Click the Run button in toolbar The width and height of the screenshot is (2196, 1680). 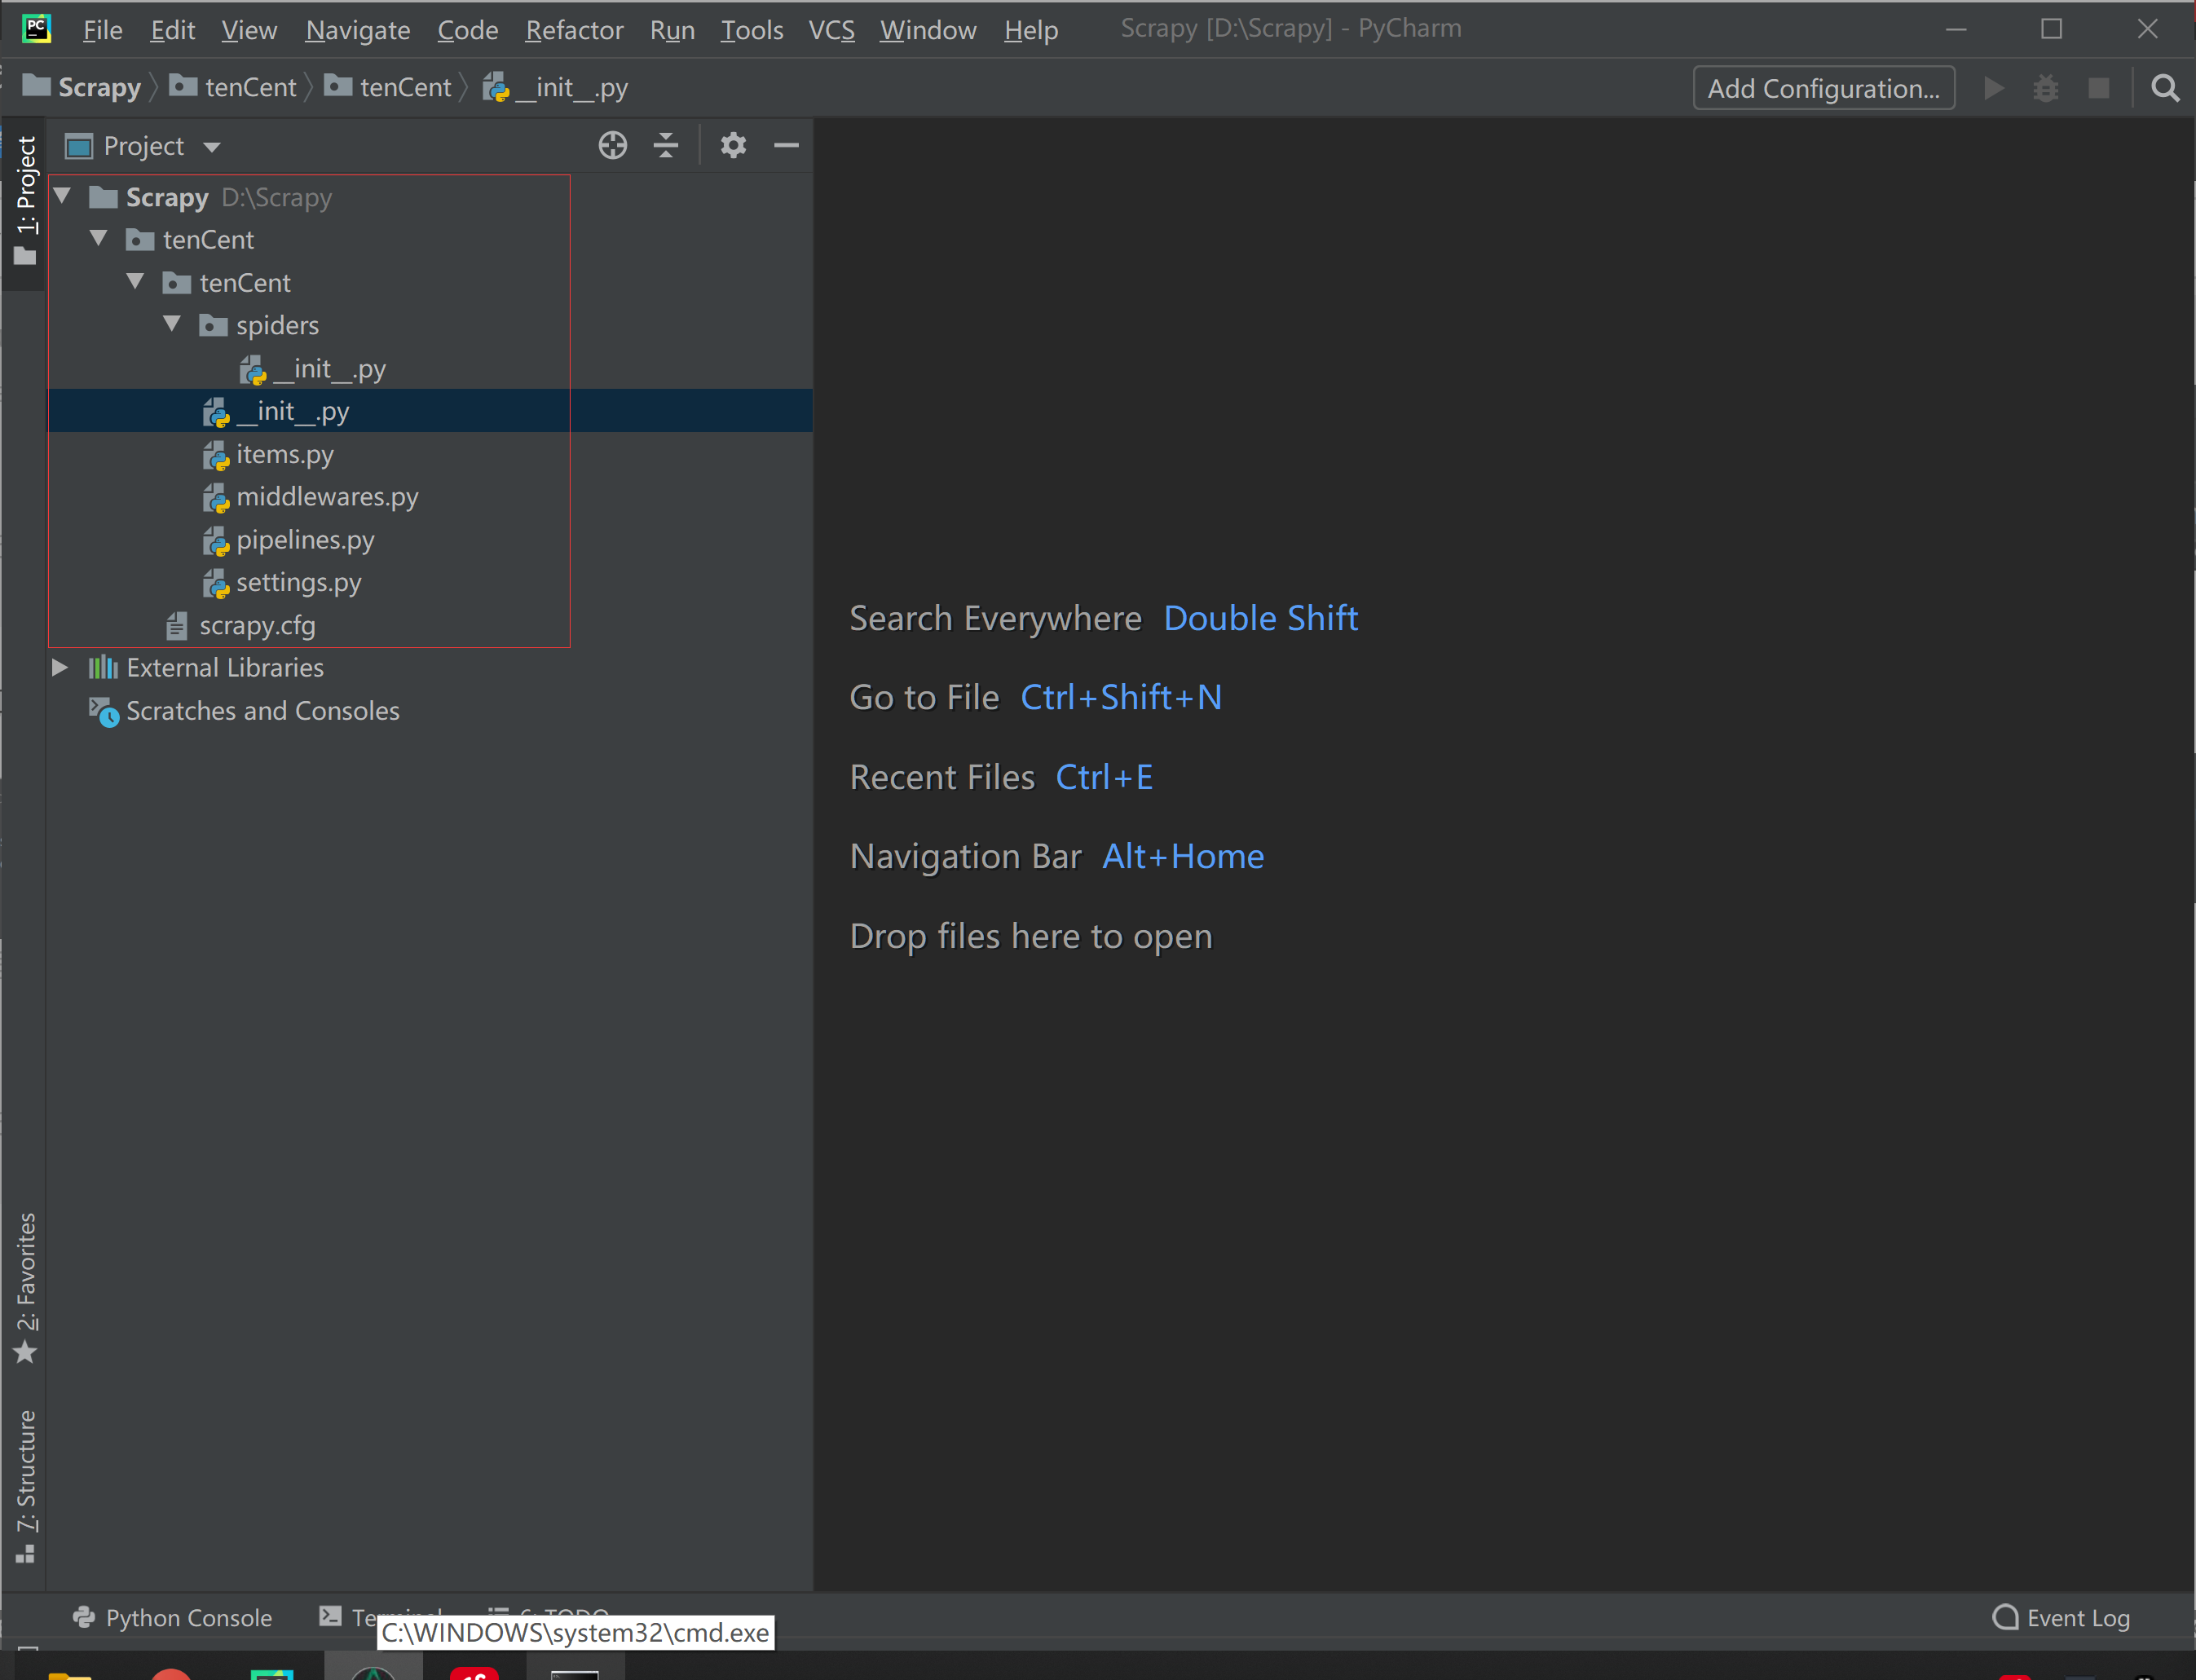(1993, 88)
